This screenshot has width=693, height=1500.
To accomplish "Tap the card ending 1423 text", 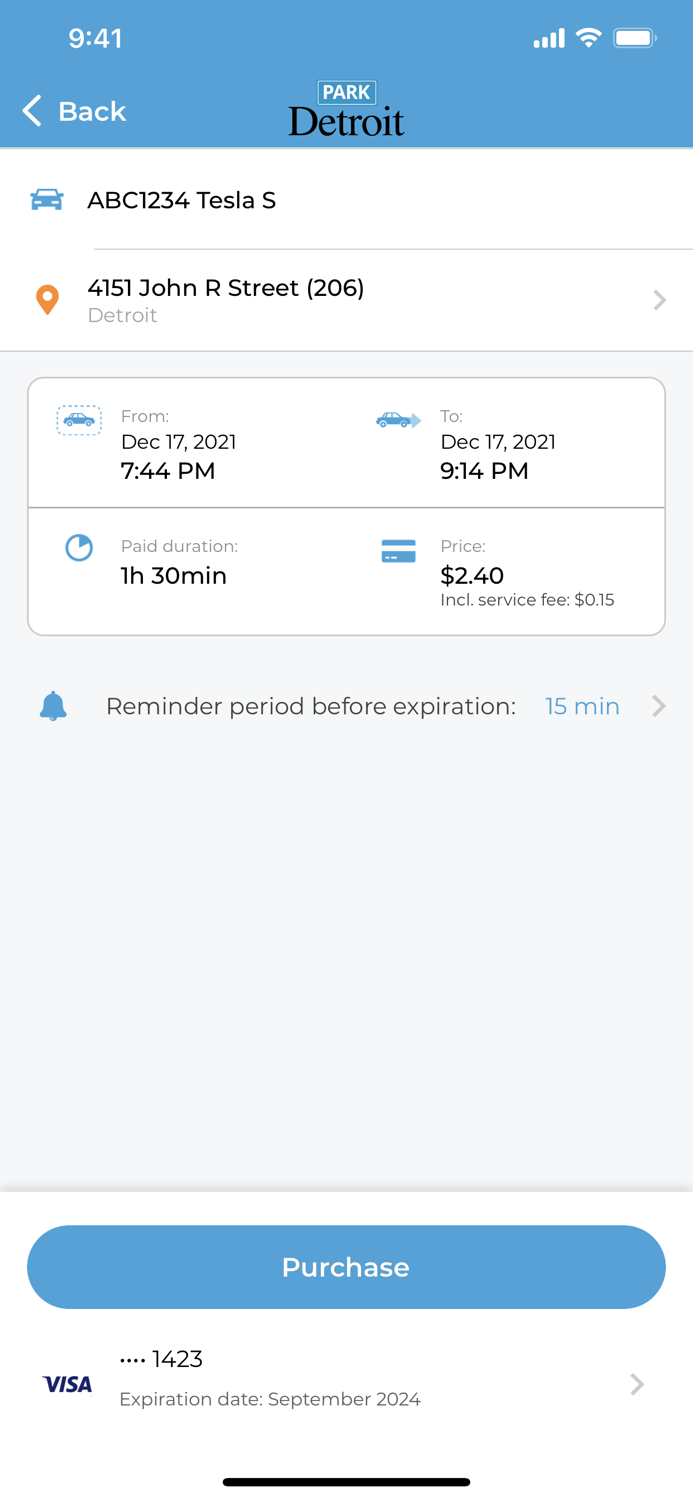I will [161, 1358].
